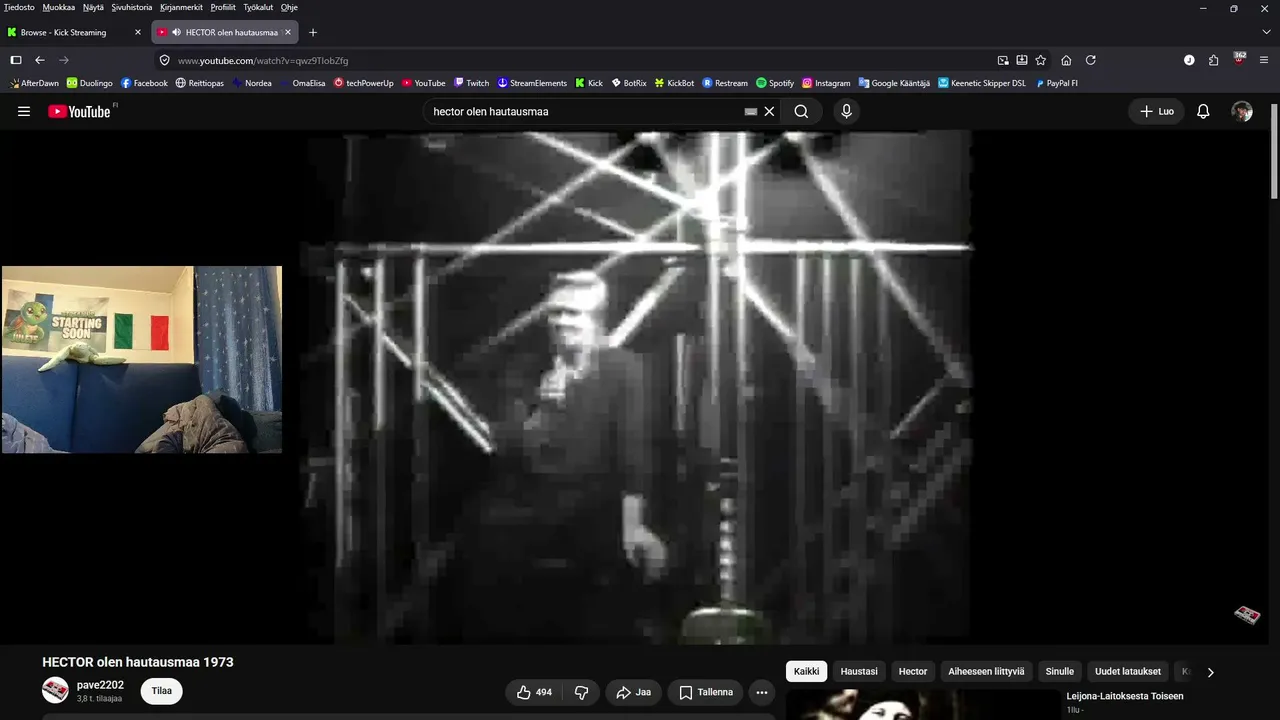Open the Twitch bookmark

tap(471, 83)
